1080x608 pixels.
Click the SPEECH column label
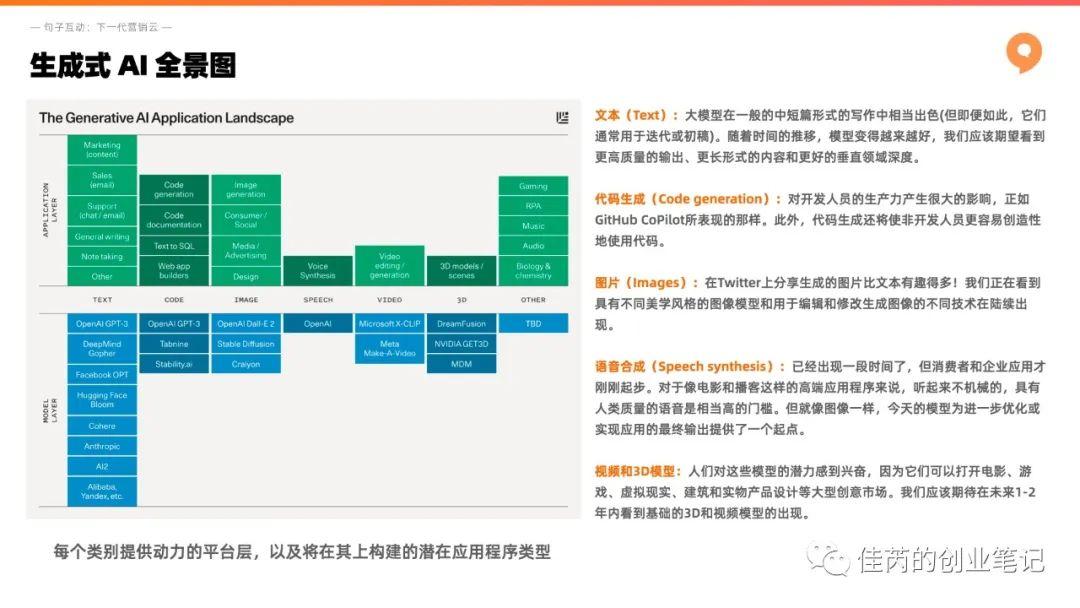pyautogui.click(x=318, y=300)
